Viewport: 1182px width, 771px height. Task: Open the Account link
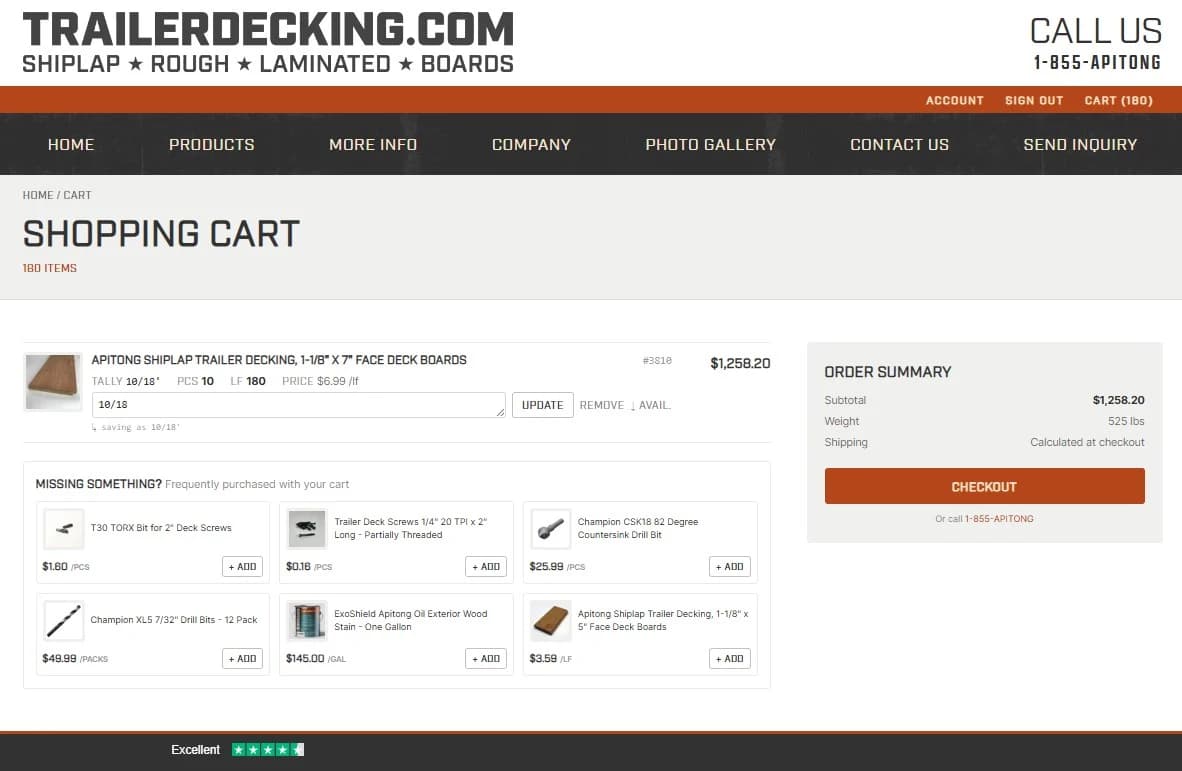click(x=954, y=100)
